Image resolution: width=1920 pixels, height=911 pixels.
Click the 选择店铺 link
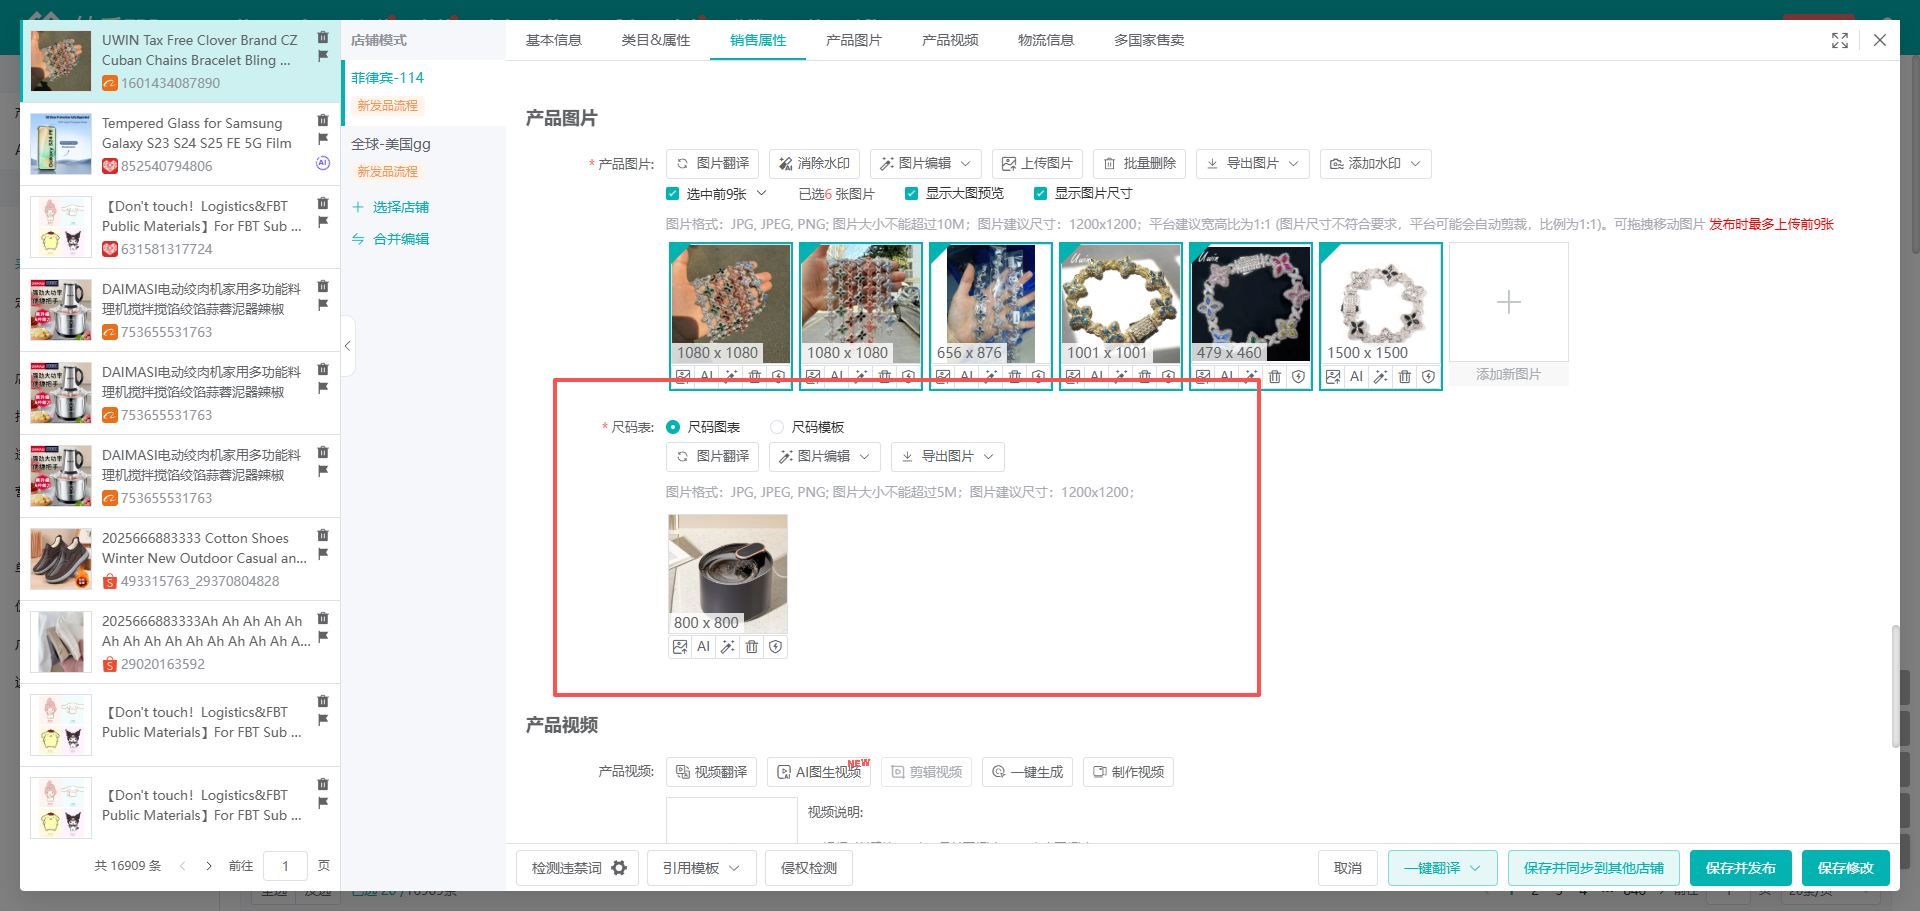click(390, 207)
